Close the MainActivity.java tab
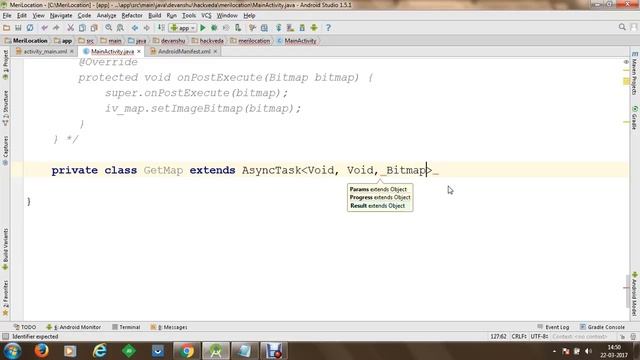640x360 pixels. [139, 51]
